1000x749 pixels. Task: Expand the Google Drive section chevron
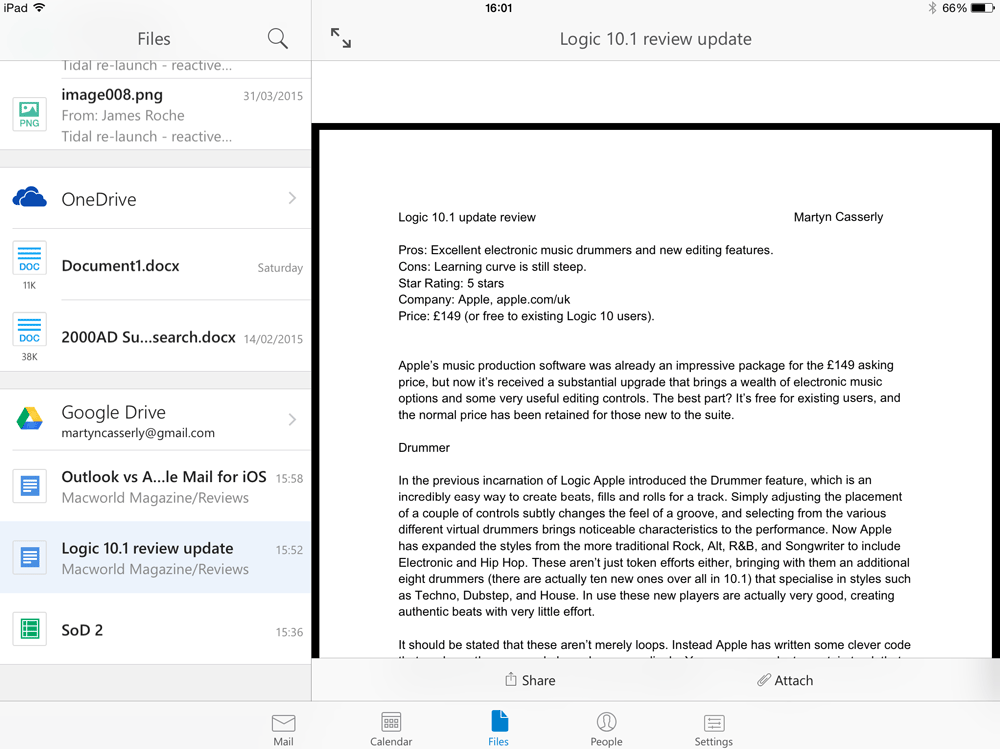tap(292, 419)
